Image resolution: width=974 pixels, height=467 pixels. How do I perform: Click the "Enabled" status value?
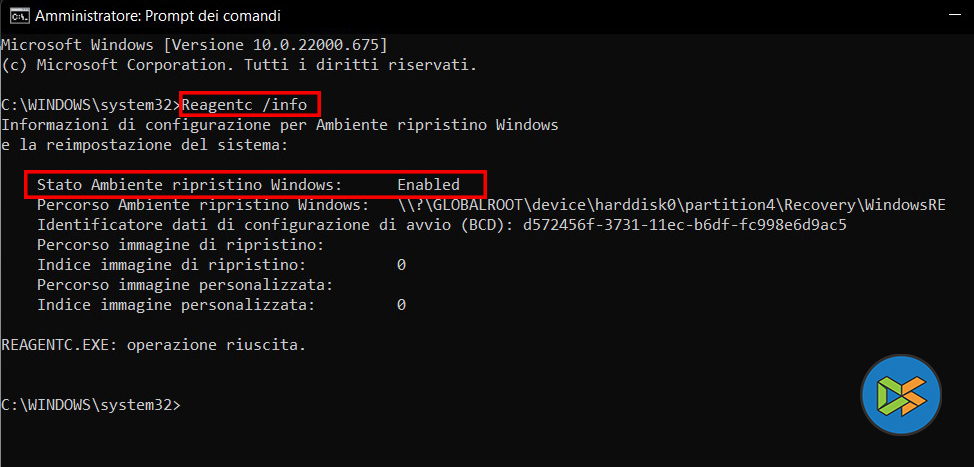tap(428, 185)
